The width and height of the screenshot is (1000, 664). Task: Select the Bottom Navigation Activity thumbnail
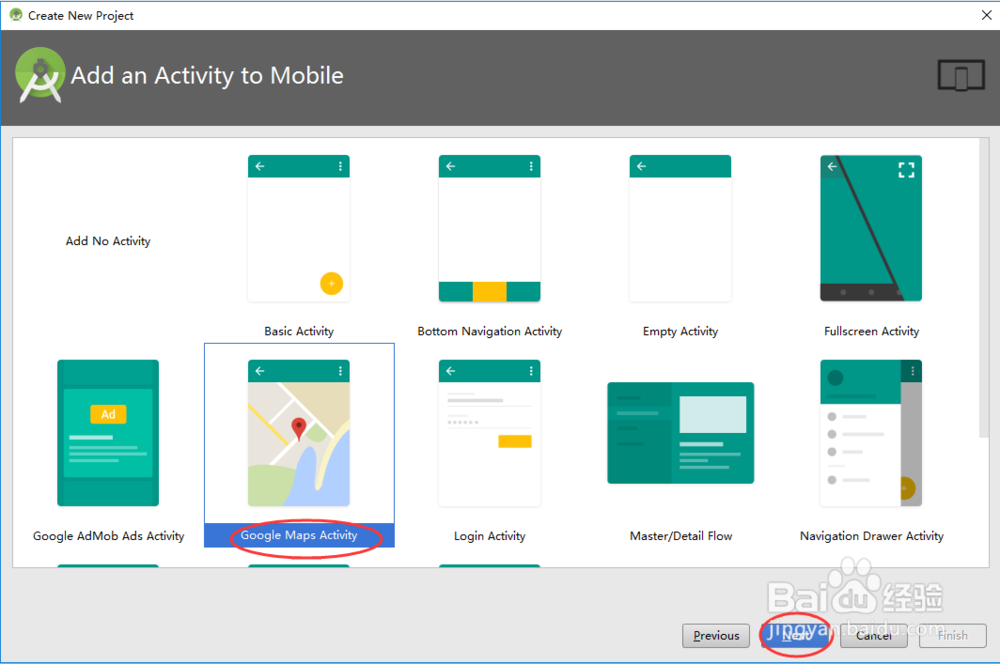coord(489,228)
